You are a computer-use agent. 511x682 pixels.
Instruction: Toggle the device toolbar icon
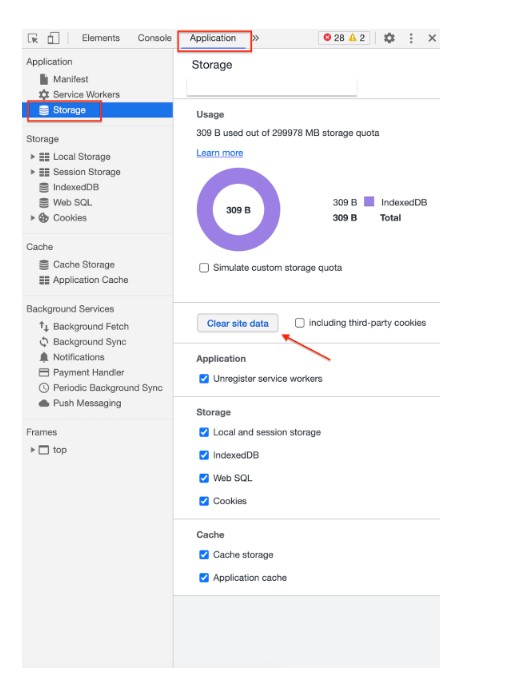tap(53, 38)
